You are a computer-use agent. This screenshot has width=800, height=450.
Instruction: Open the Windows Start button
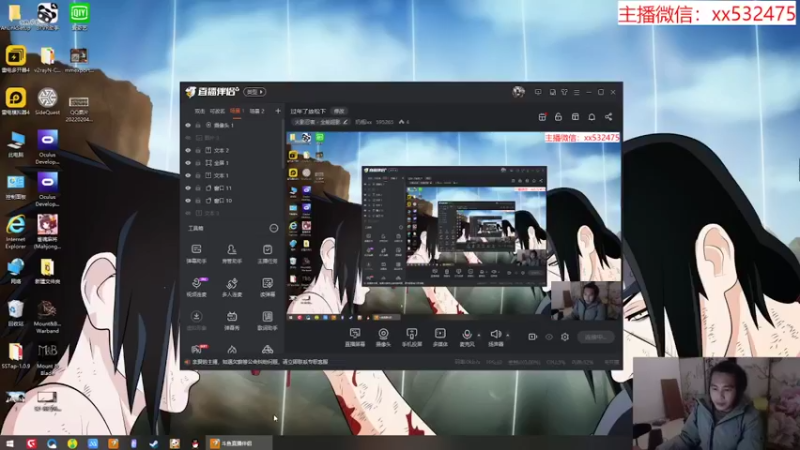pyautogui.click(x=10, y=443)
